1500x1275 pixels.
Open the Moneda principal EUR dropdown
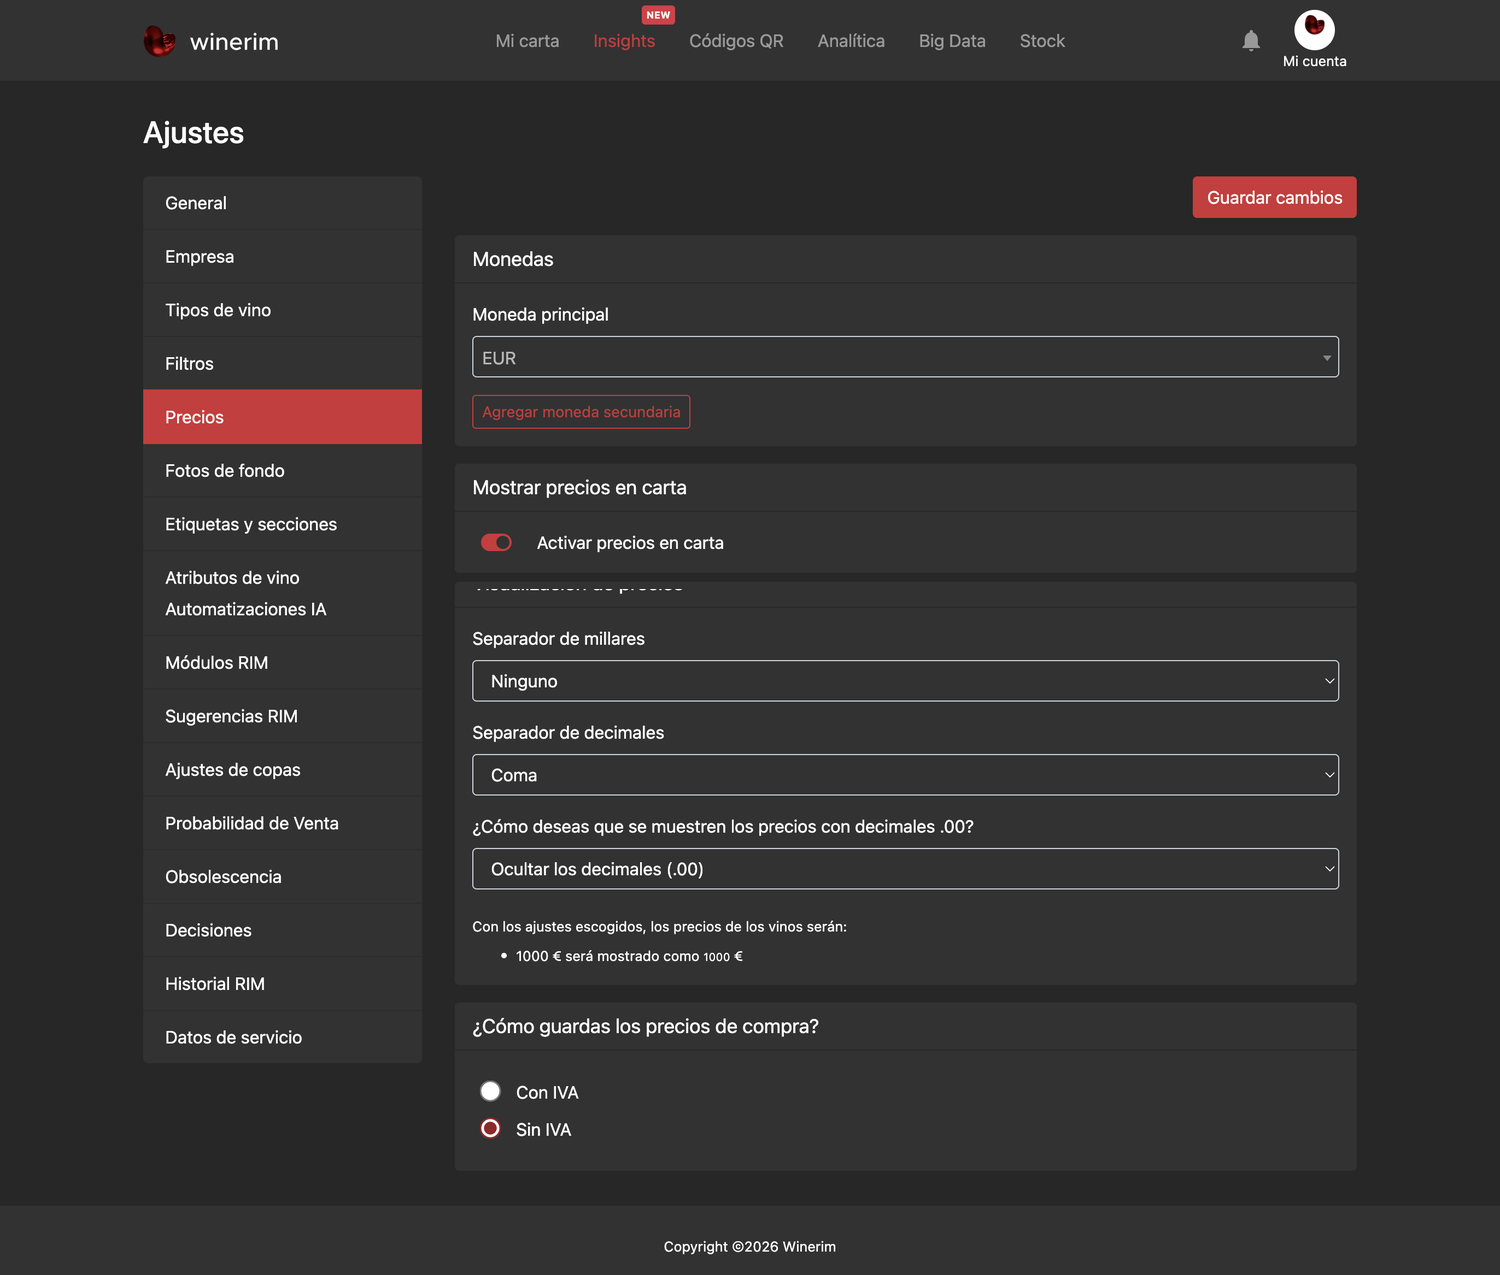(905, 357)
